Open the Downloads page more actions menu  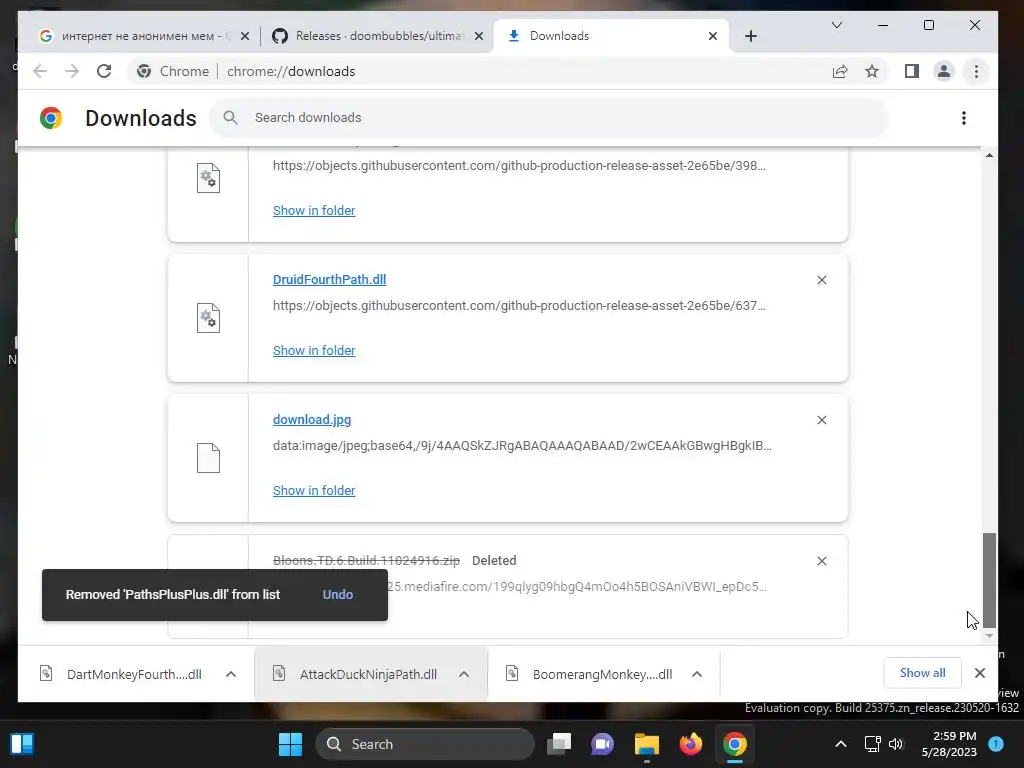tap(964, 118)
